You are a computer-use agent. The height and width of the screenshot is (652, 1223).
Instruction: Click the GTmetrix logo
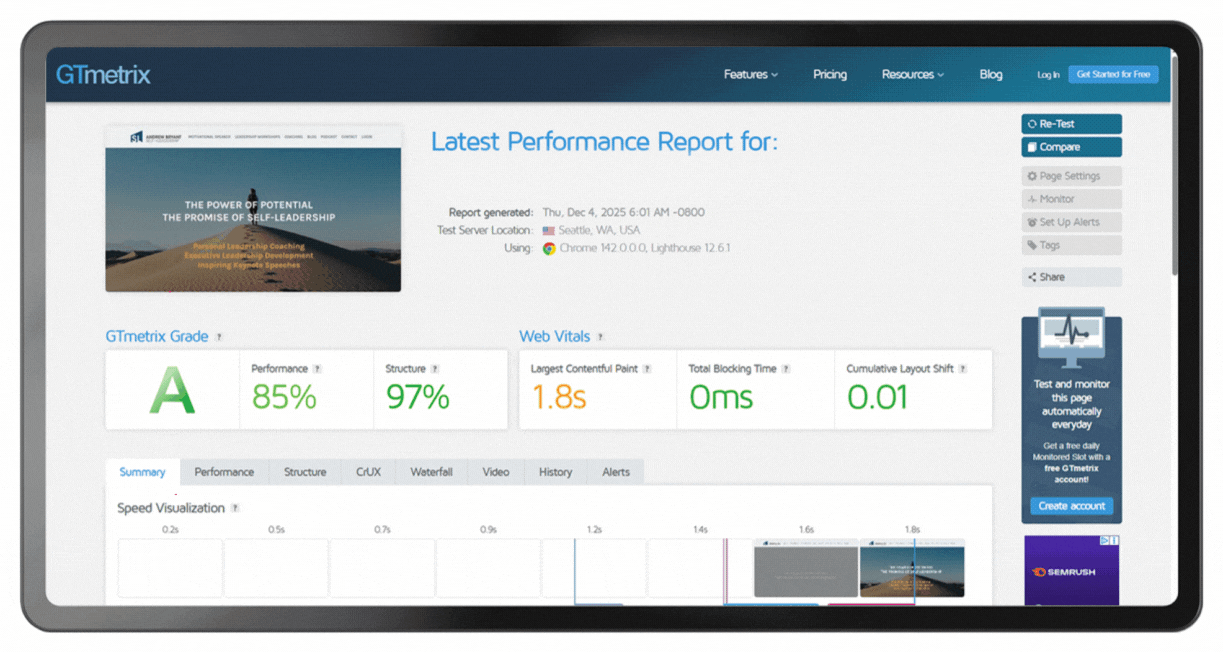(x=104, y=75)
